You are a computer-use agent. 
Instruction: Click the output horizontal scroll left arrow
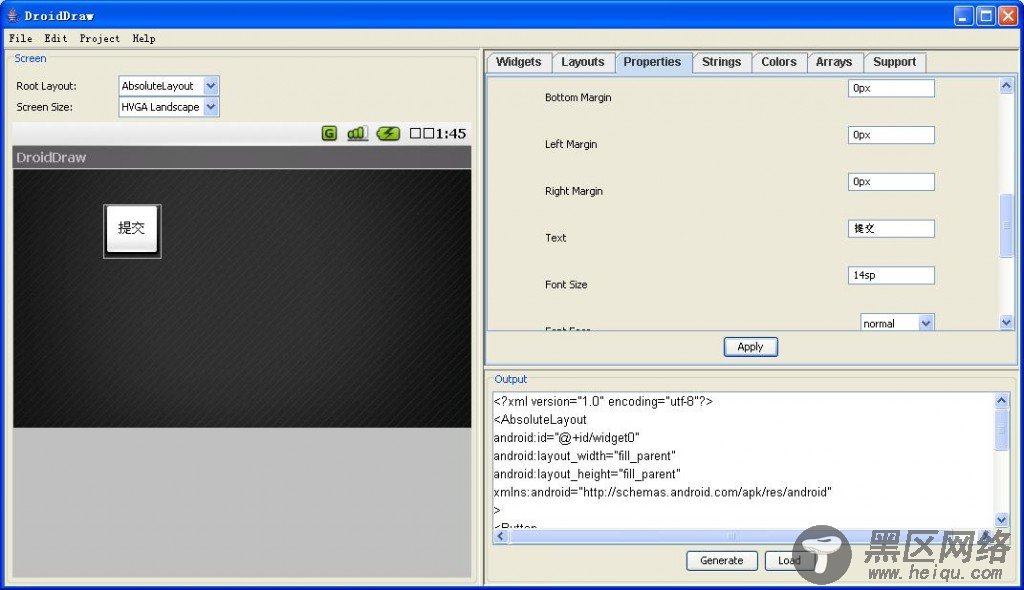[x=501, y=536]
